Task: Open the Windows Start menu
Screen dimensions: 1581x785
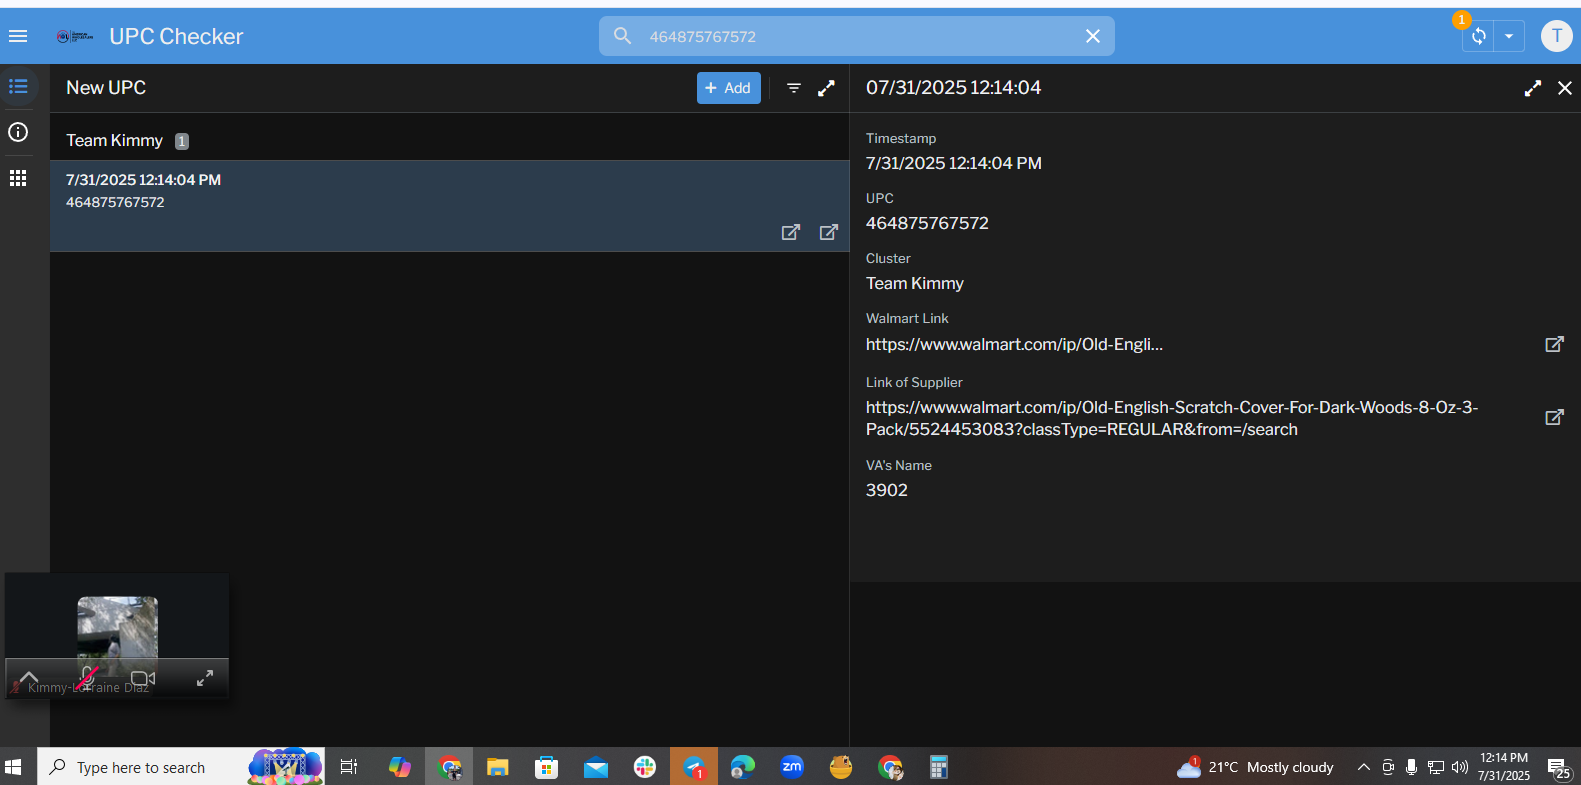Action: 13,767
